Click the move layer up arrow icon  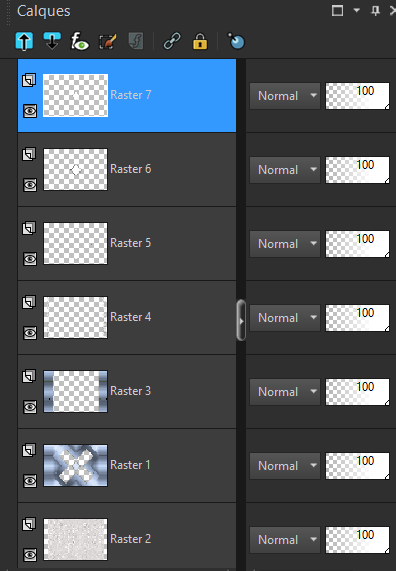click(x=24, y=41)
